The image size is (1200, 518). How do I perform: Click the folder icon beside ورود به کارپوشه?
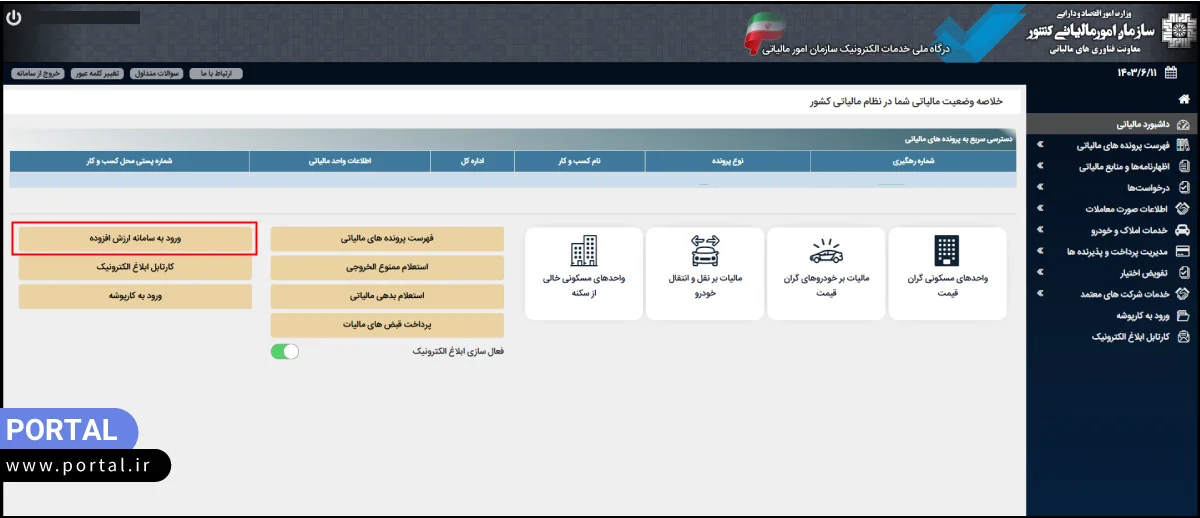click(x=1184, y=315)
